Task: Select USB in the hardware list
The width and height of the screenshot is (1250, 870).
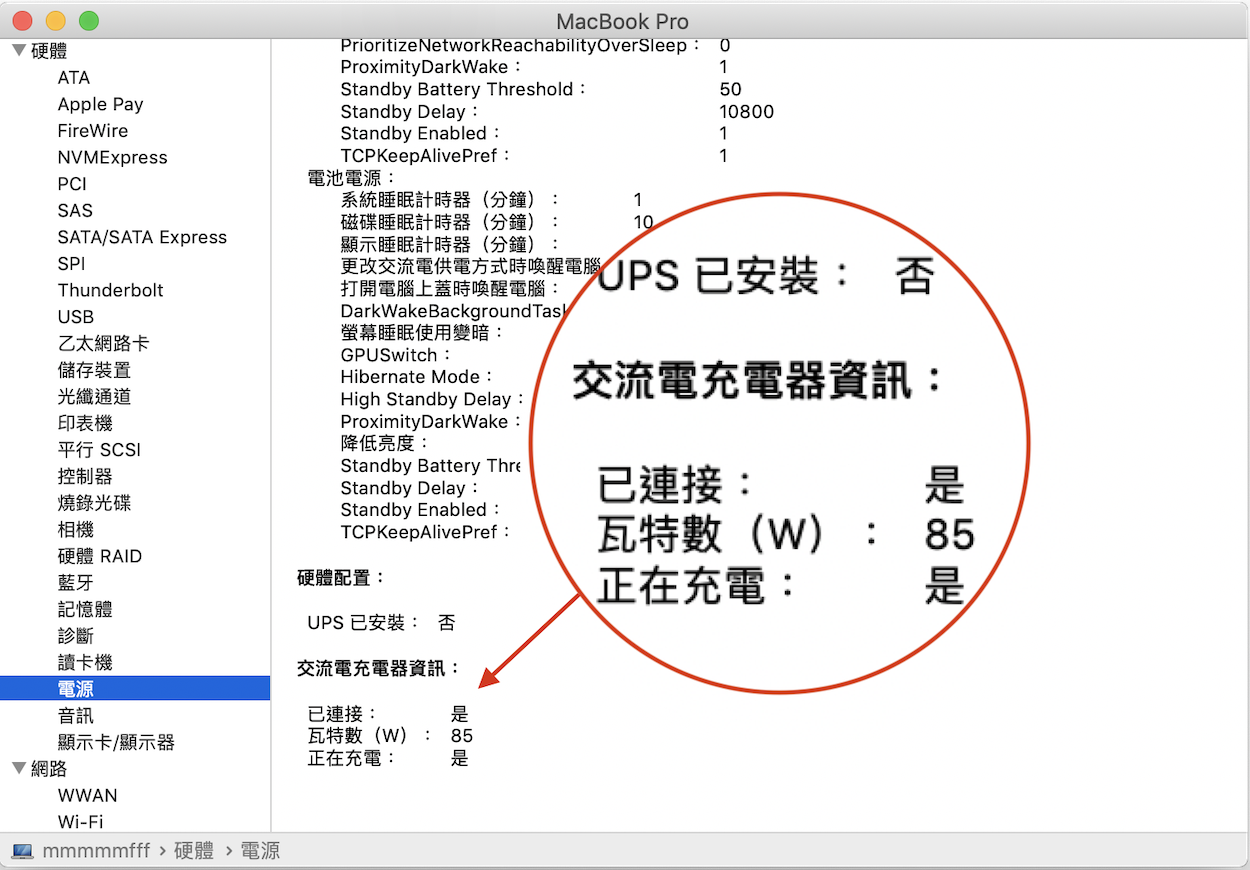Action: tap(76, 317)
